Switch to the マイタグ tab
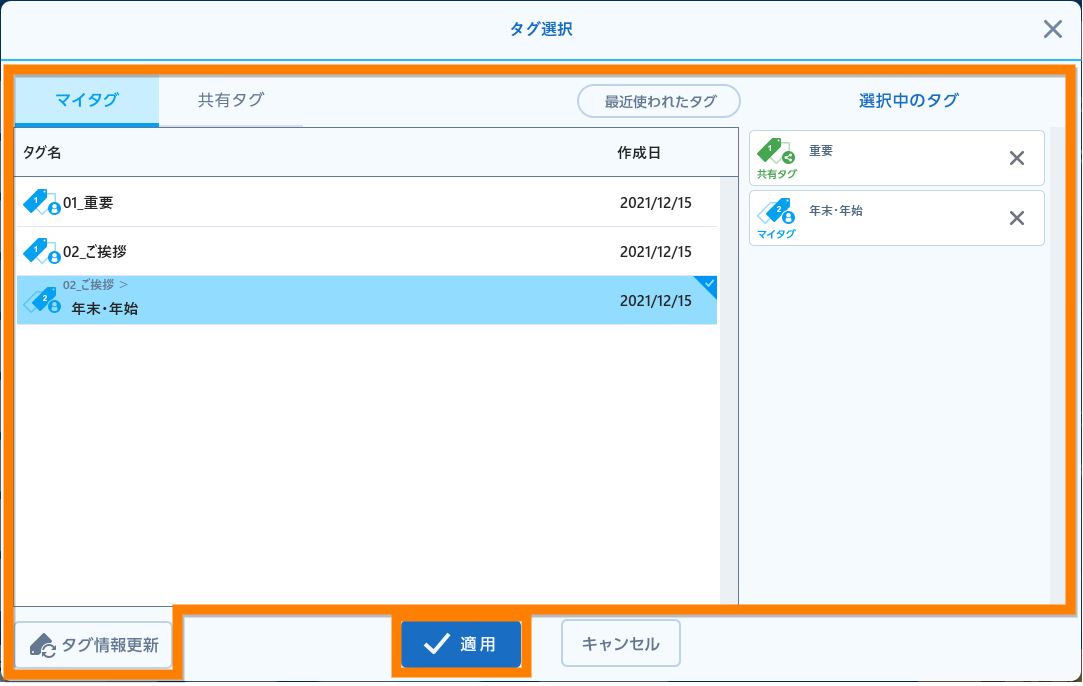1083x686 pixels. (87, 100)
